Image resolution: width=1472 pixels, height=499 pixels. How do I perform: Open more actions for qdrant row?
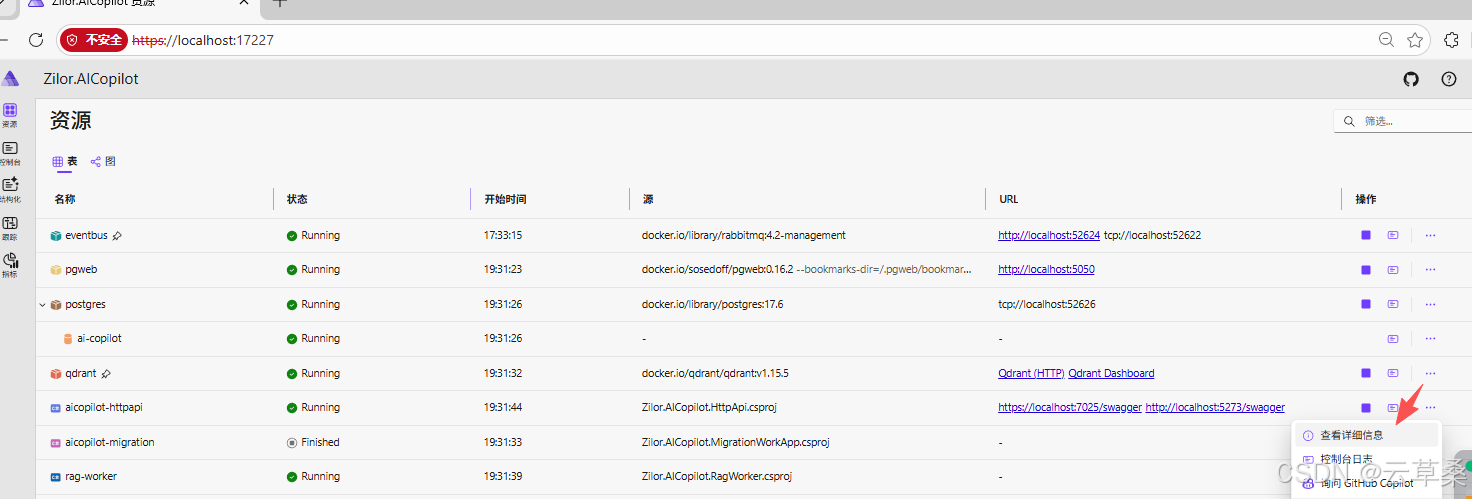coord(1430,373)
